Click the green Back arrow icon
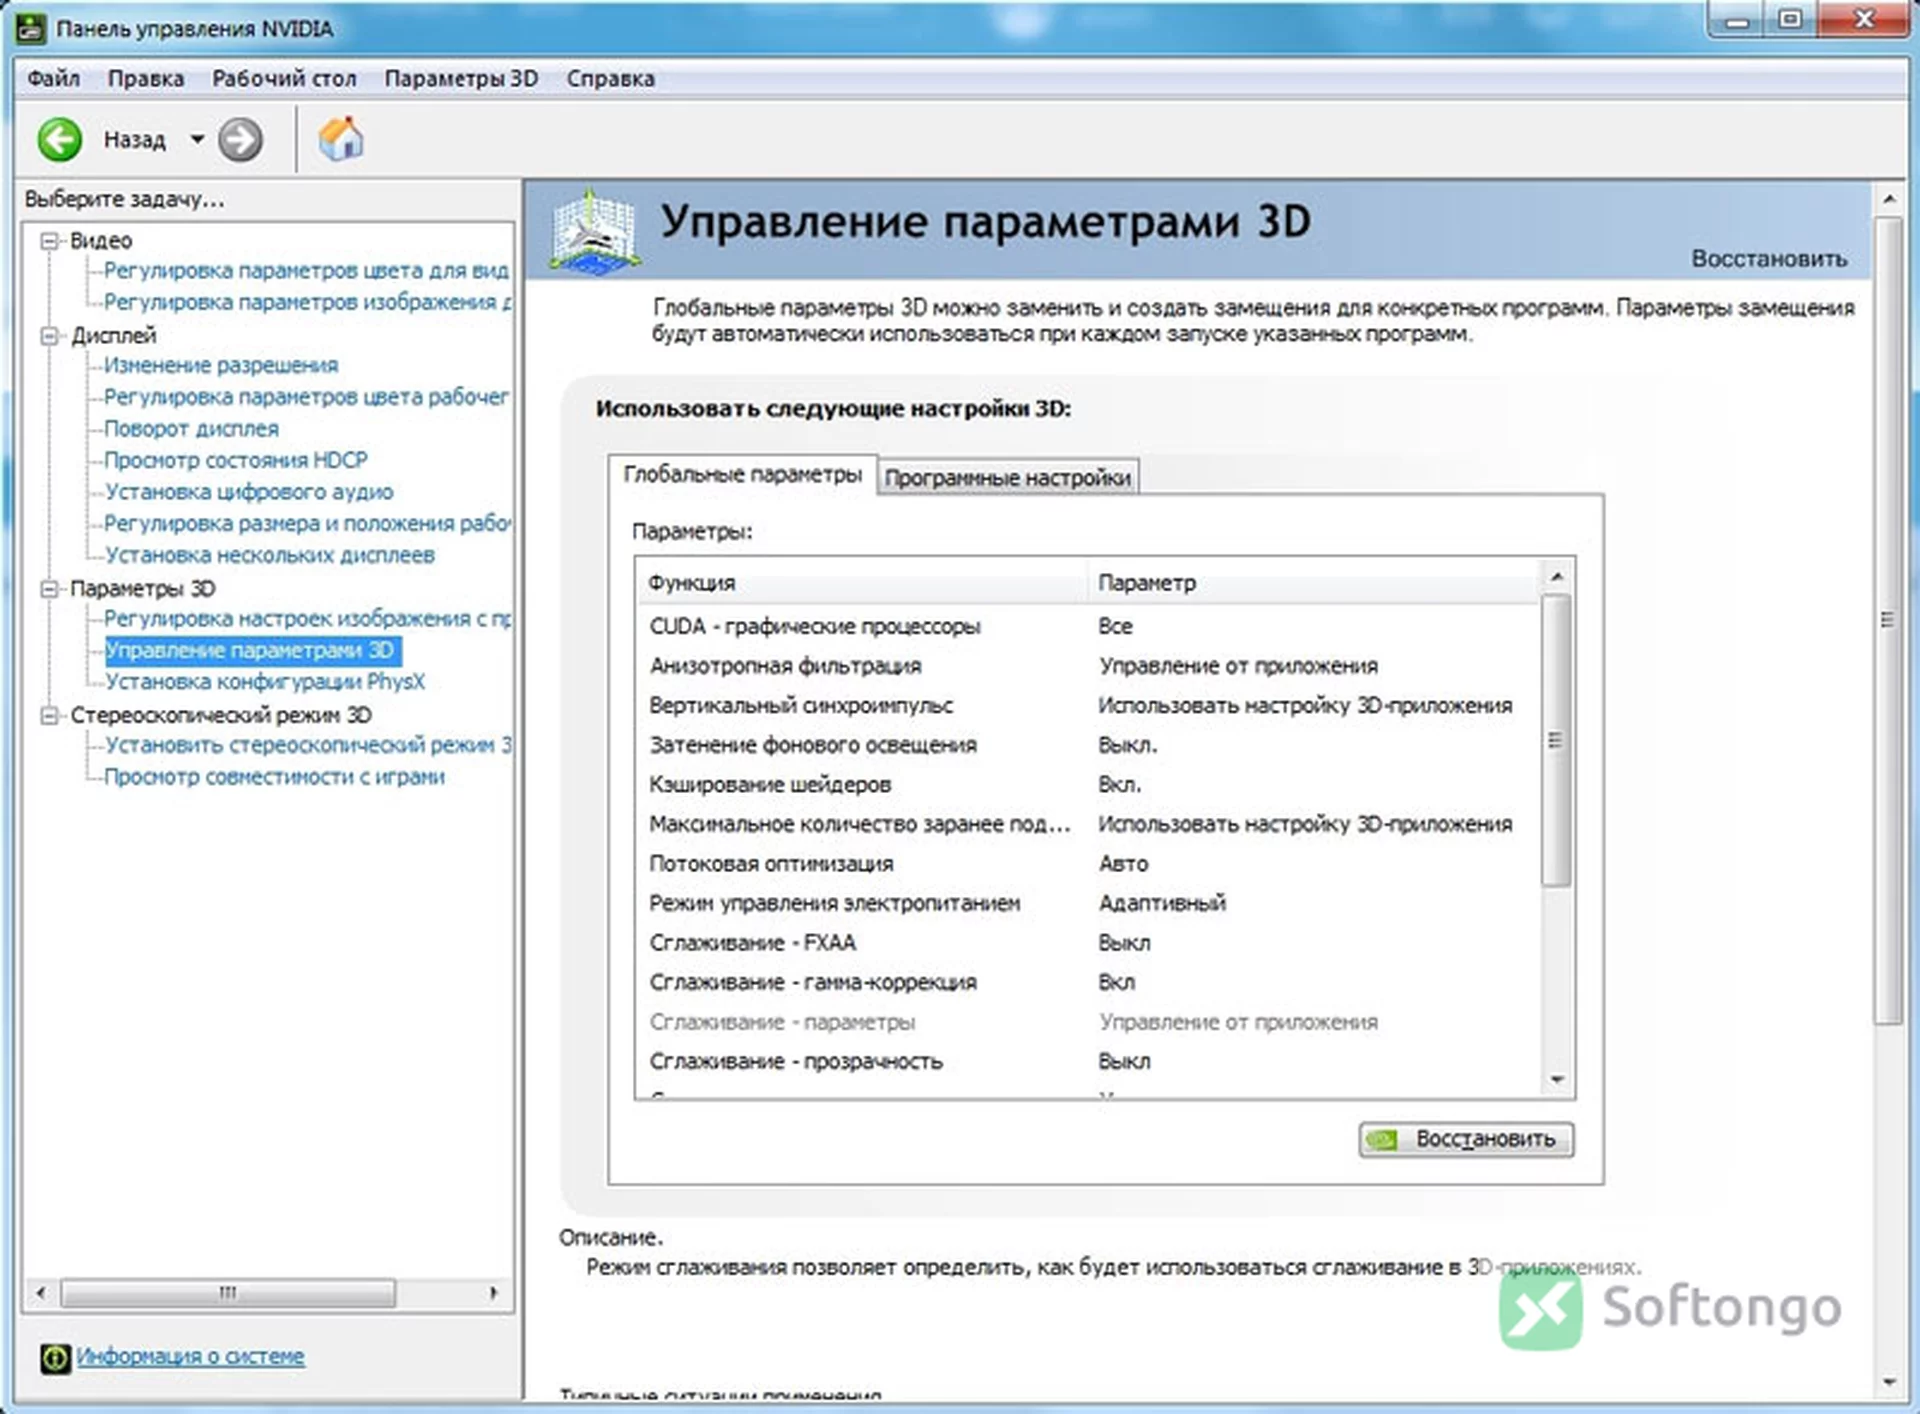This screenshot has width=1920, height=1414. [60, 139]
